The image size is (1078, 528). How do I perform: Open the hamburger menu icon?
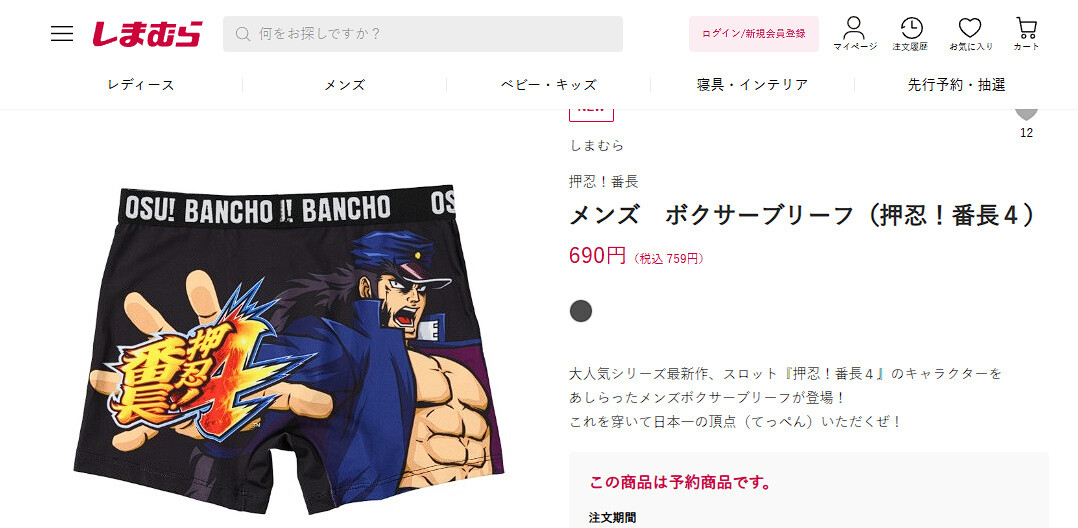(x=62, y=34)
